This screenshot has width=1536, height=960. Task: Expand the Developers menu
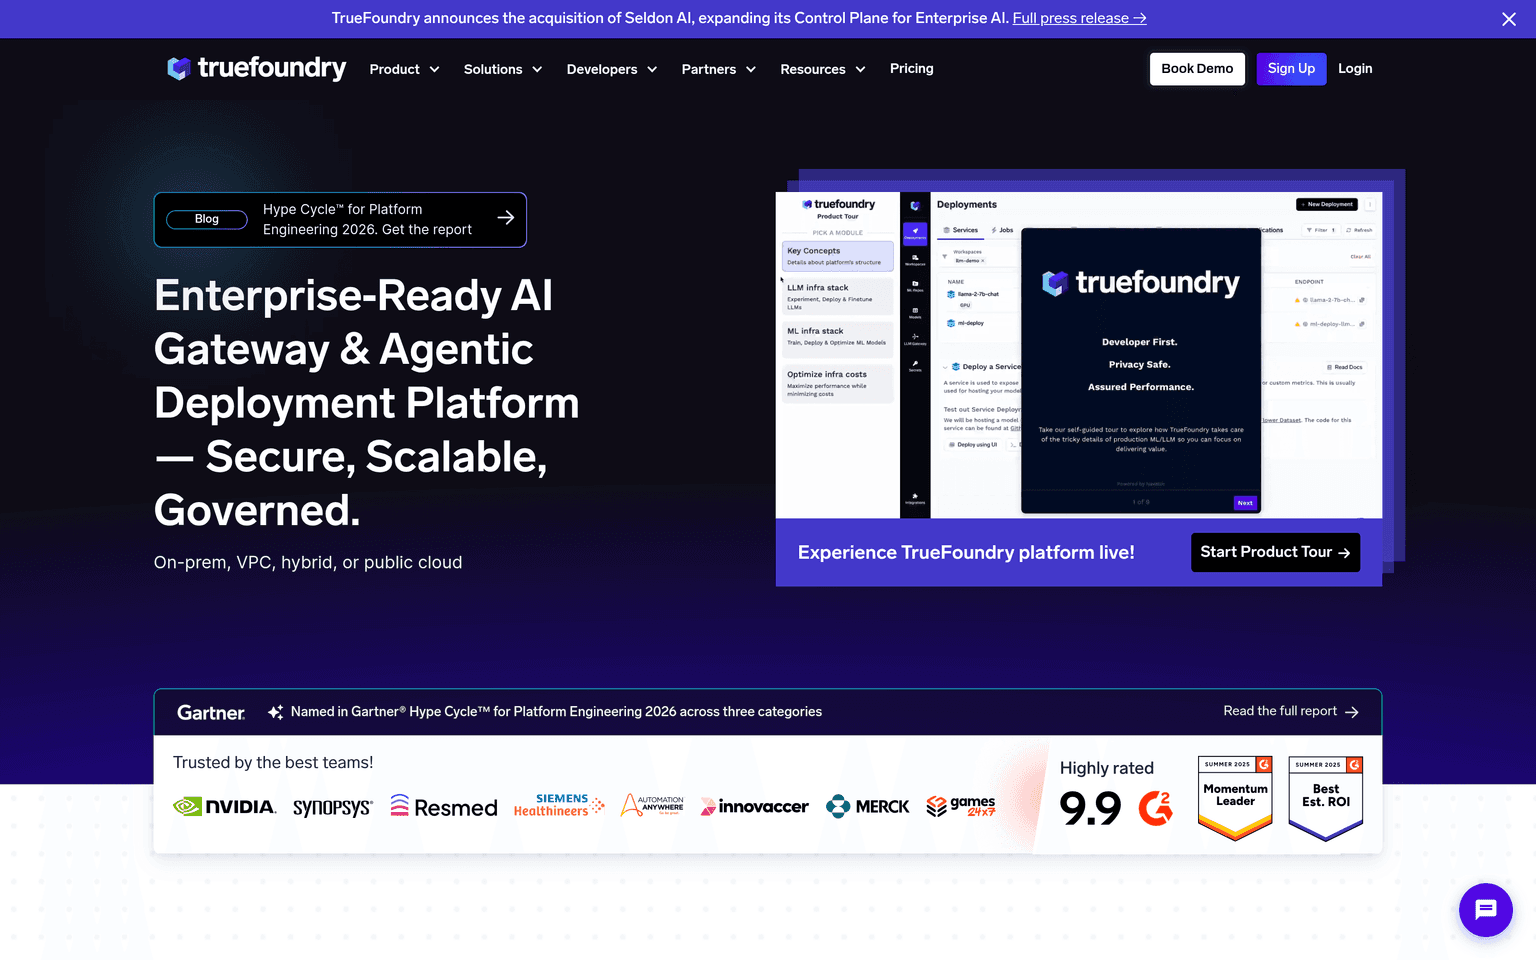coord(612,69)
